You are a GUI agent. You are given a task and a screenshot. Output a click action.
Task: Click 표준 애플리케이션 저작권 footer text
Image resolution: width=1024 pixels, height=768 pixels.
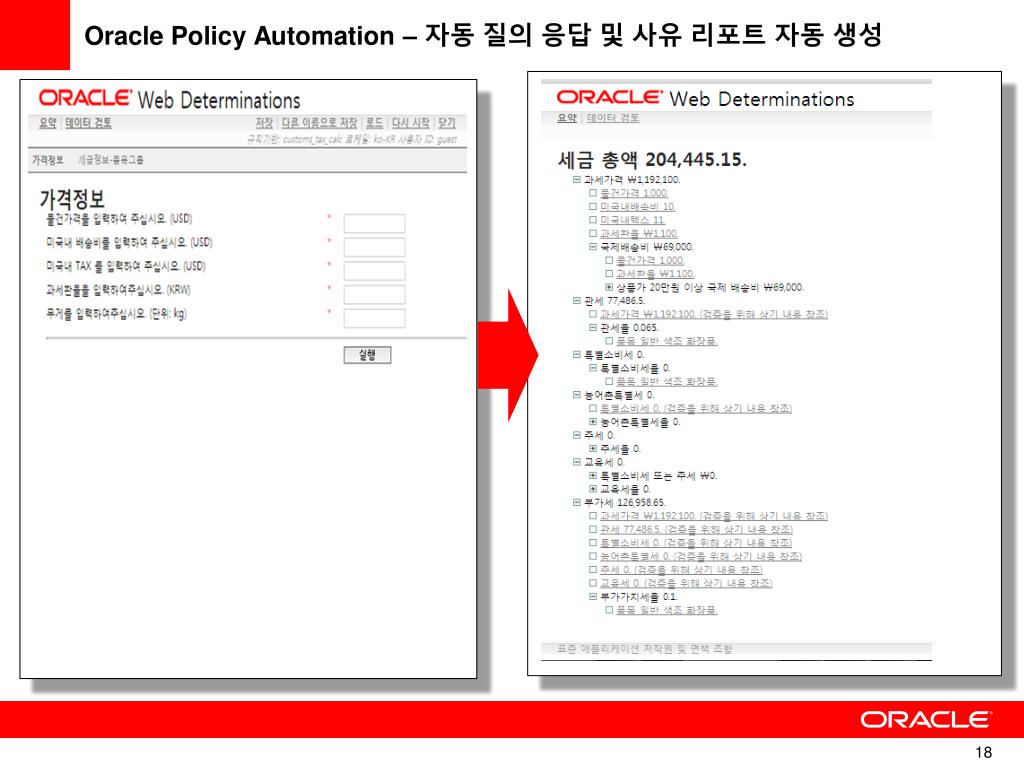click(645, 648)
